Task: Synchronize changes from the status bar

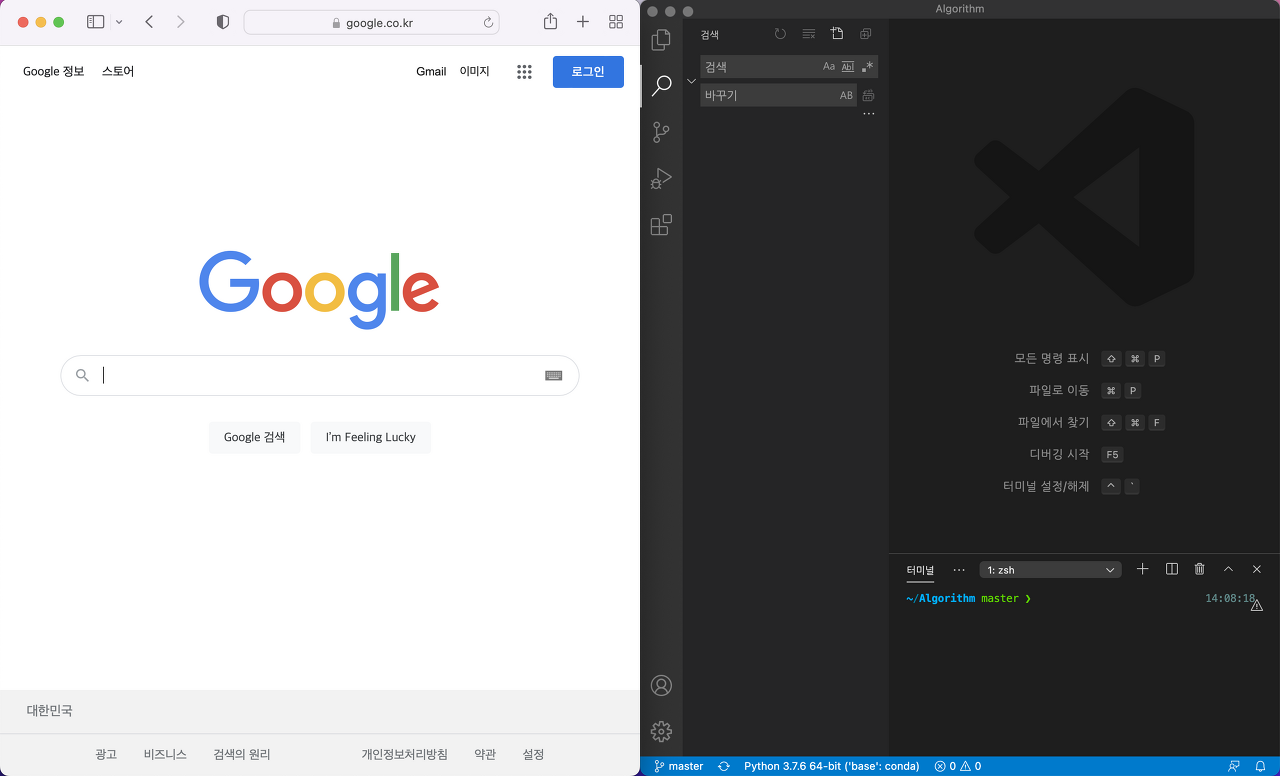Action: coord(723,766)
